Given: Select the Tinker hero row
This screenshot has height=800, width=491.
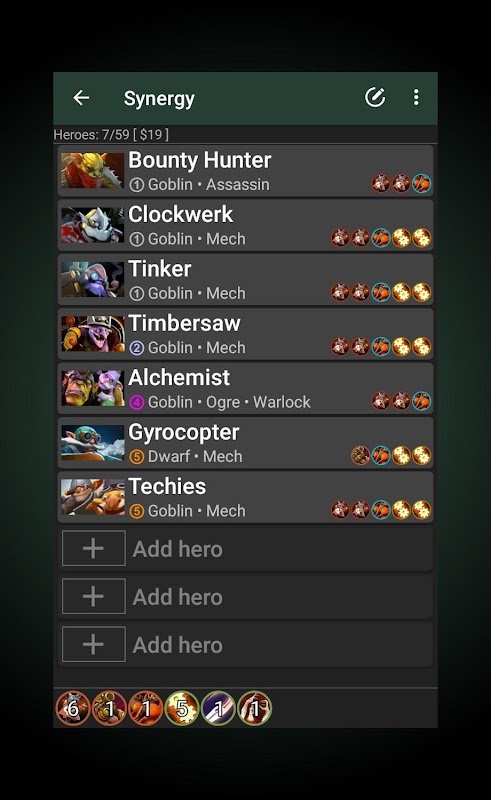Looking at the screenshot, I should (x=246, y=280).
